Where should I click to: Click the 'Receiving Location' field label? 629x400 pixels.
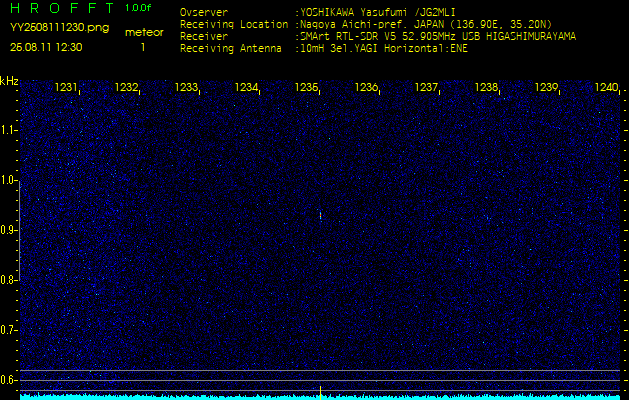pos(234,24)
